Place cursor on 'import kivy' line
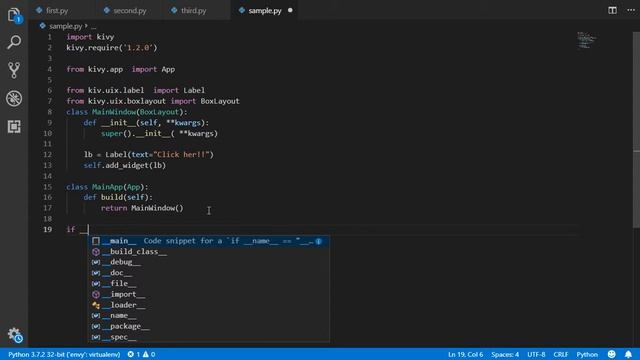Image resolution: width=640 pixels, height=360 pixels. coord(90,37)
